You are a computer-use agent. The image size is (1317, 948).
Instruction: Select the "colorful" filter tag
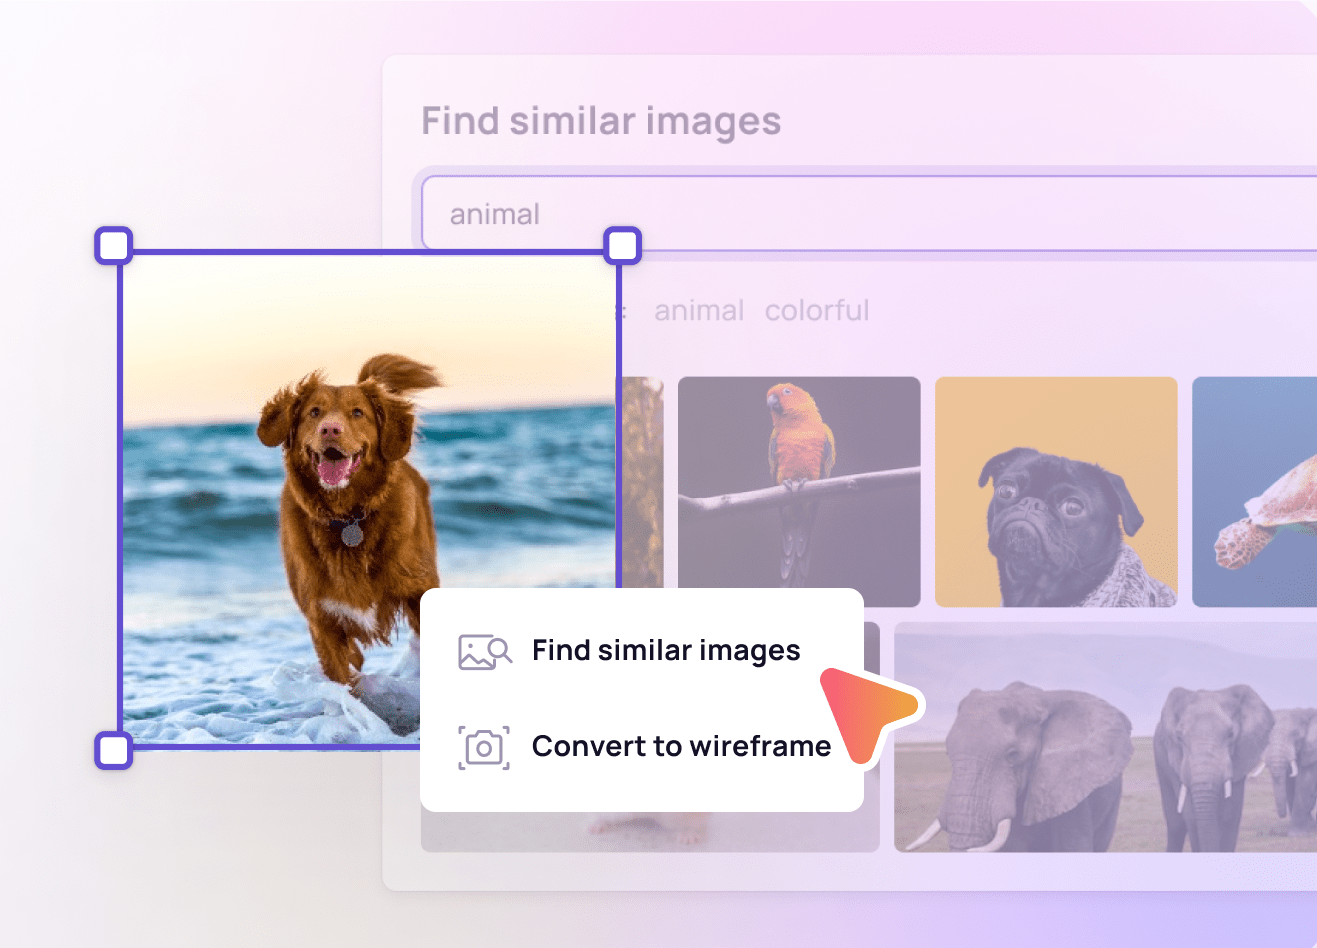(817, 310)
